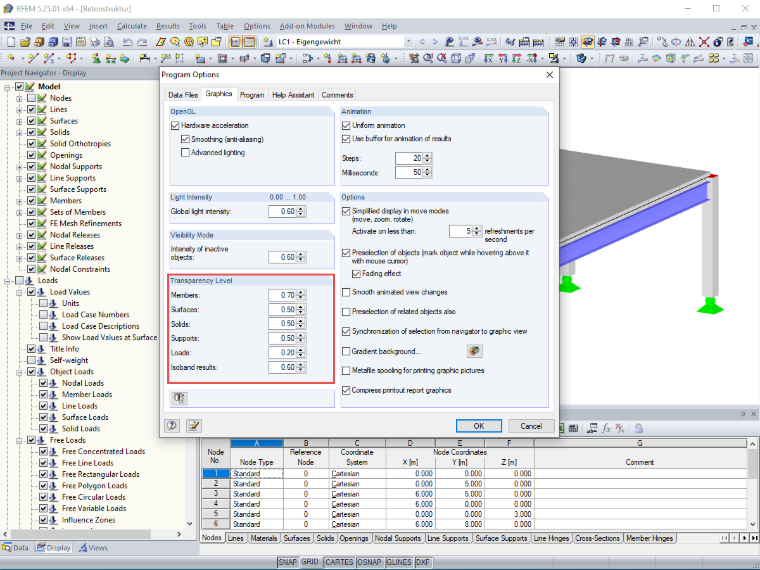The image size is (760, 570).
Task: Collapse the Model tree node
Action: coord(7,87)
